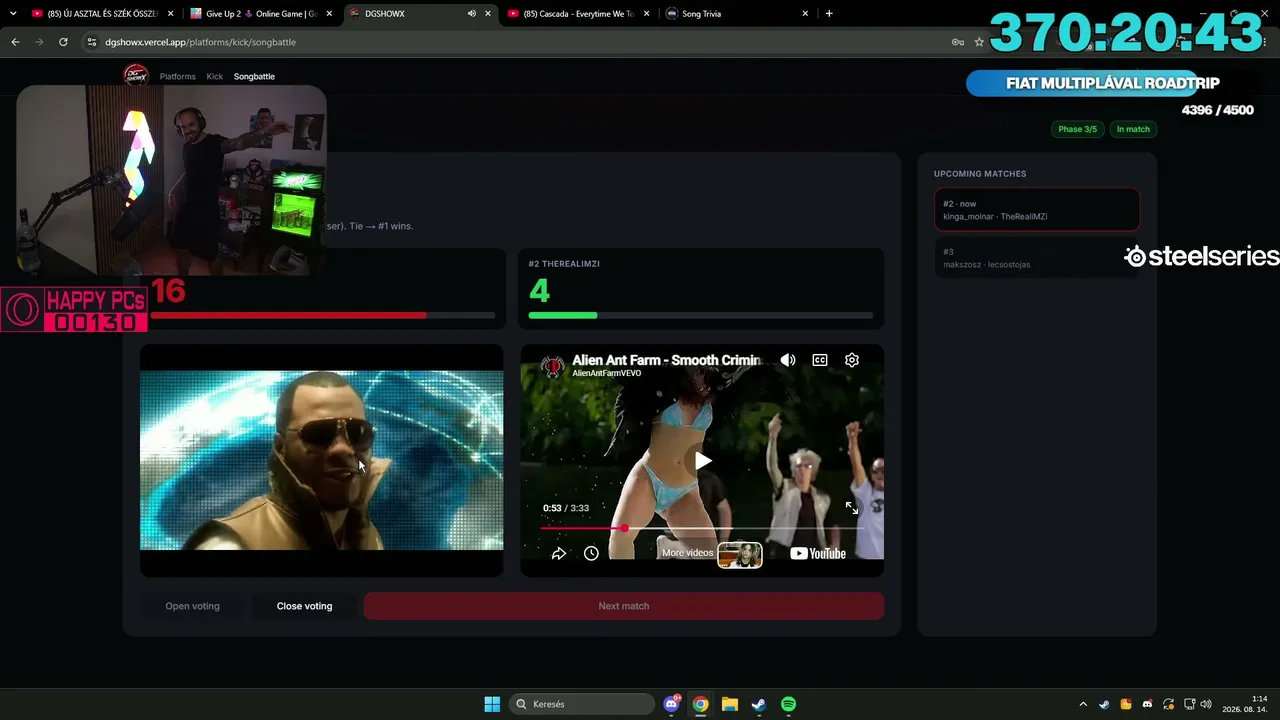This screenshot has height=720, width=1280.
Task: Open a new browser tab
Action: click(829, 14)
